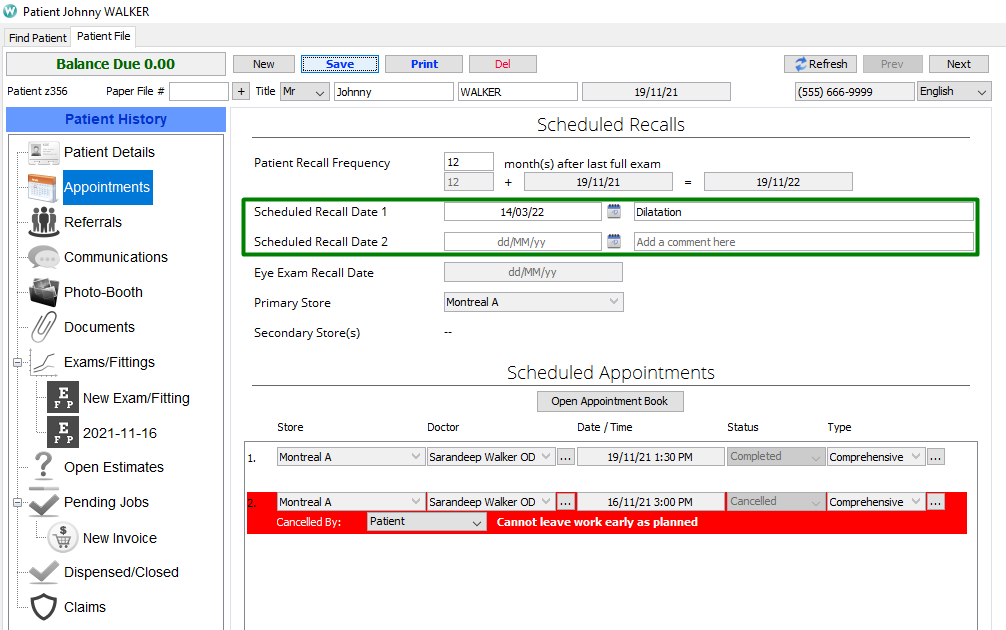This screenshot has width=1006, height=630.
Task: Click the Scheduled Recall Date 1 field
Action: [522, 212]
